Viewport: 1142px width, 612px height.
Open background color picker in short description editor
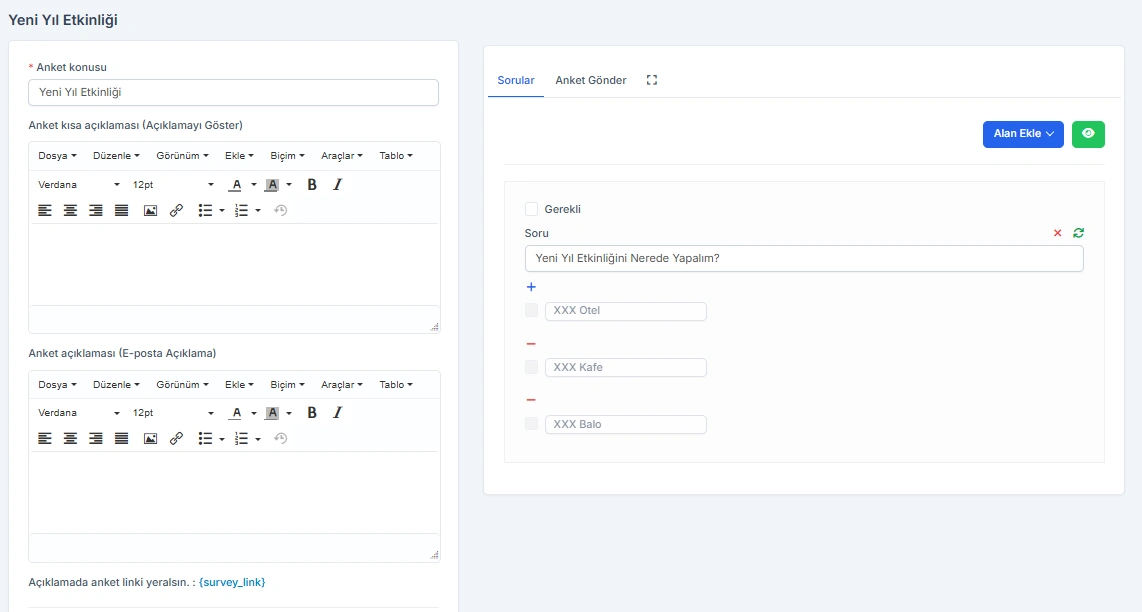click(272, 185)
